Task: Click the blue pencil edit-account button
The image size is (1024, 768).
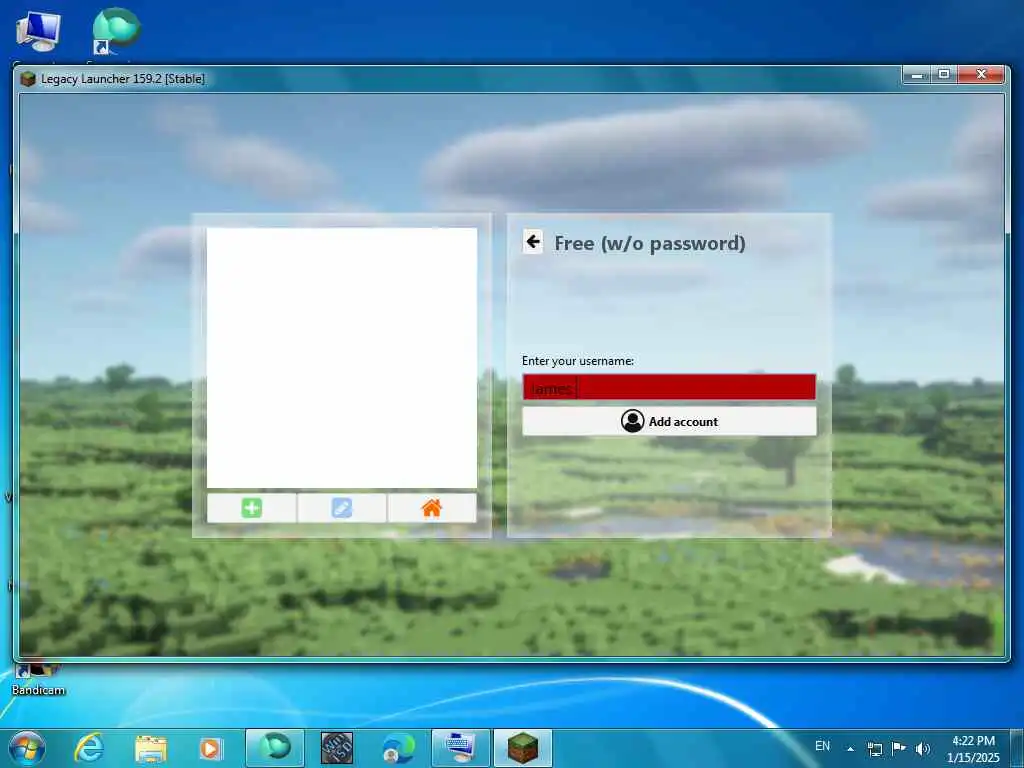Action: coord(342,508)
